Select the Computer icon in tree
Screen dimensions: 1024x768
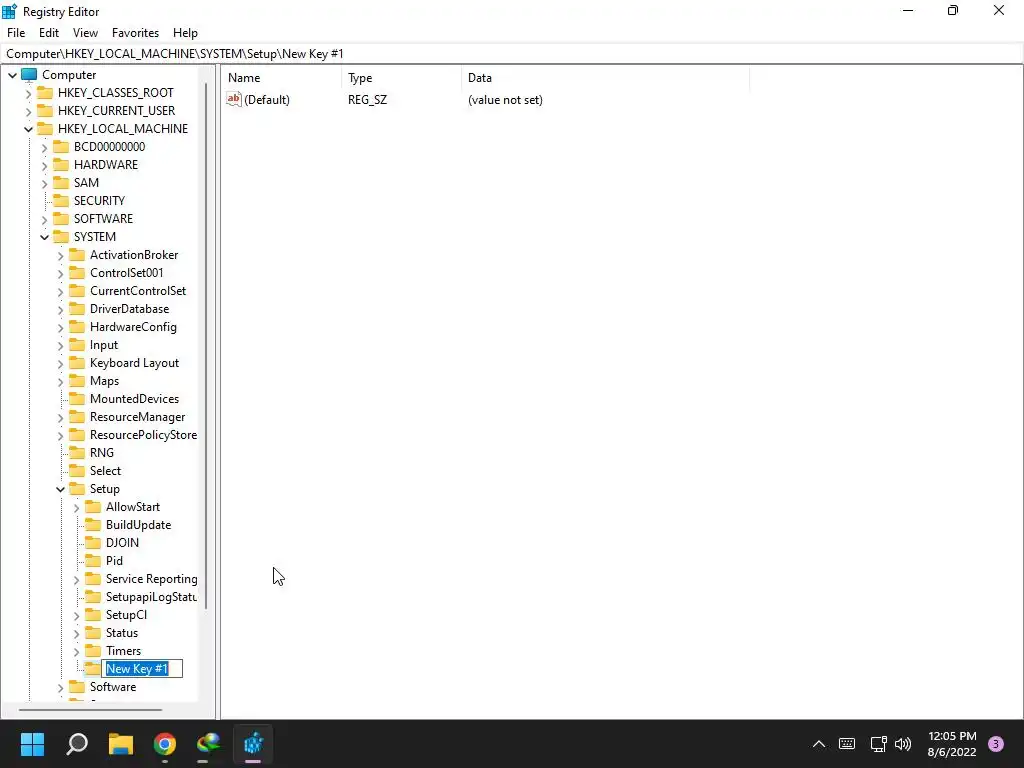(x=29, y=74)
